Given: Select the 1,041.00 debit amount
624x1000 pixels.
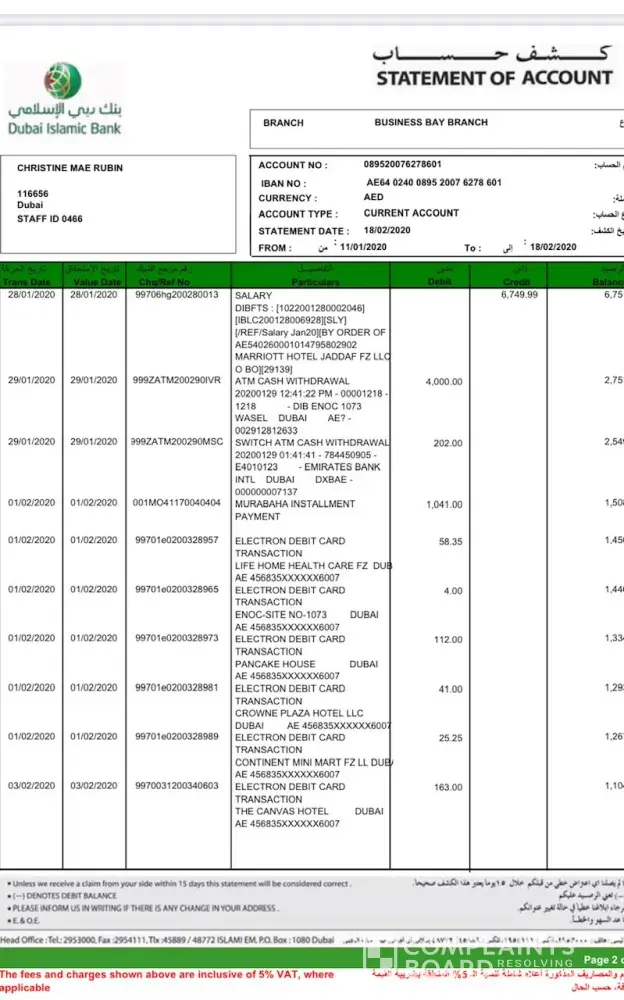Looking at the screenshot, I should (x=445, y=504).
